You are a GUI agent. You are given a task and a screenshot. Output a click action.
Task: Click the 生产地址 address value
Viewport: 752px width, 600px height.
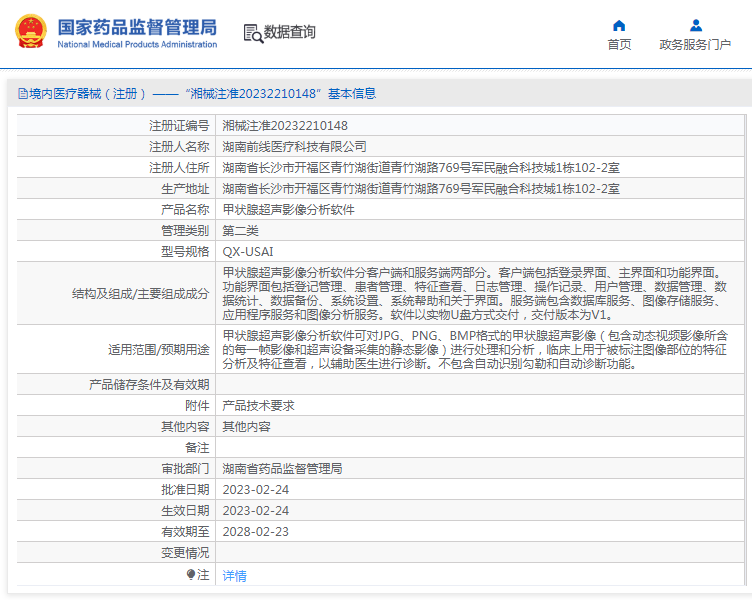tap(421, 189)
